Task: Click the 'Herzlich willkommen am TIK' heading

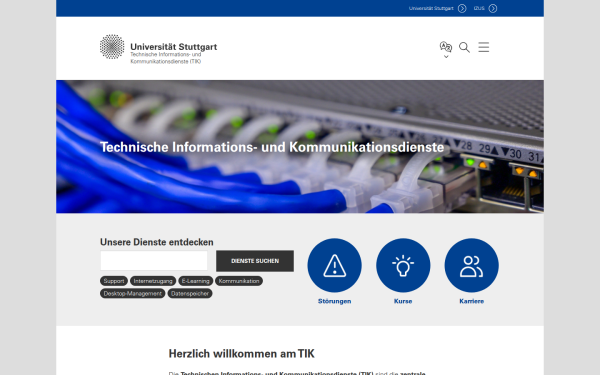Action: (241, 354)
